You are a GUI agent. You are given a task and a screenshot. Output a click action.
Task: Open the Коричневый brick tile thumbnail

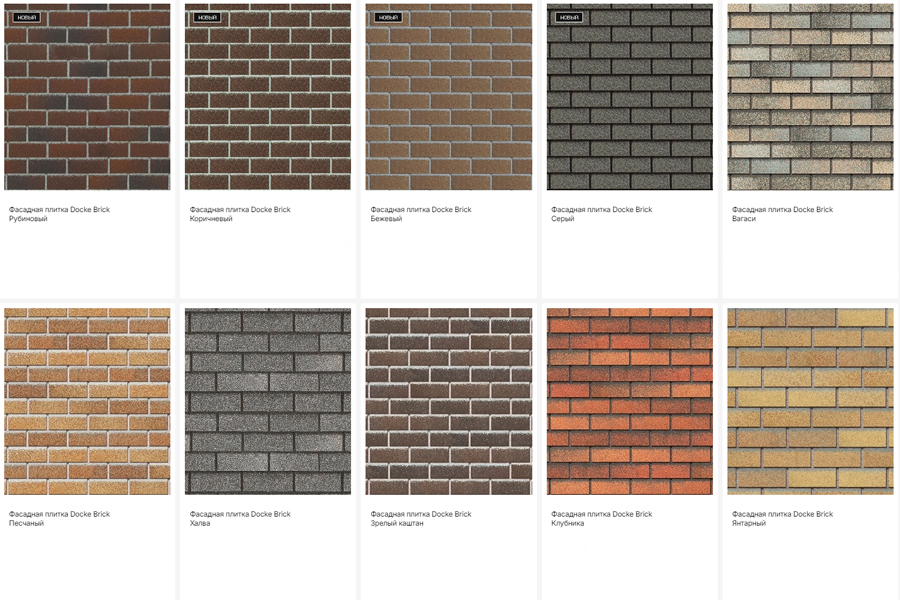[x=268, y=97]
